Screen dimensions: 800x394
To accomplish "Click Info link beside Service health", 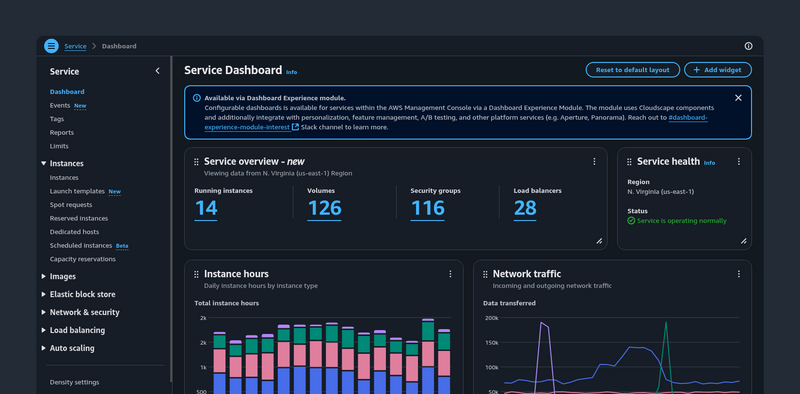I will (x=709, y=163).
